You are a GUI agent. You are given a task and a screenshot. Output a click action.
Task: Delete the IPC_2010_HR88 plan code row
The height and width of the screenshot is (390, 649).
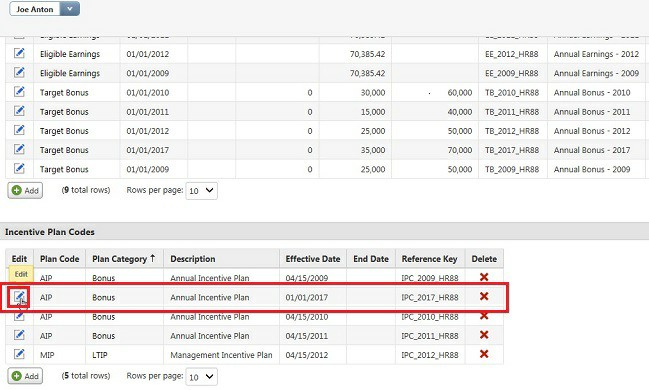point(484,316)
